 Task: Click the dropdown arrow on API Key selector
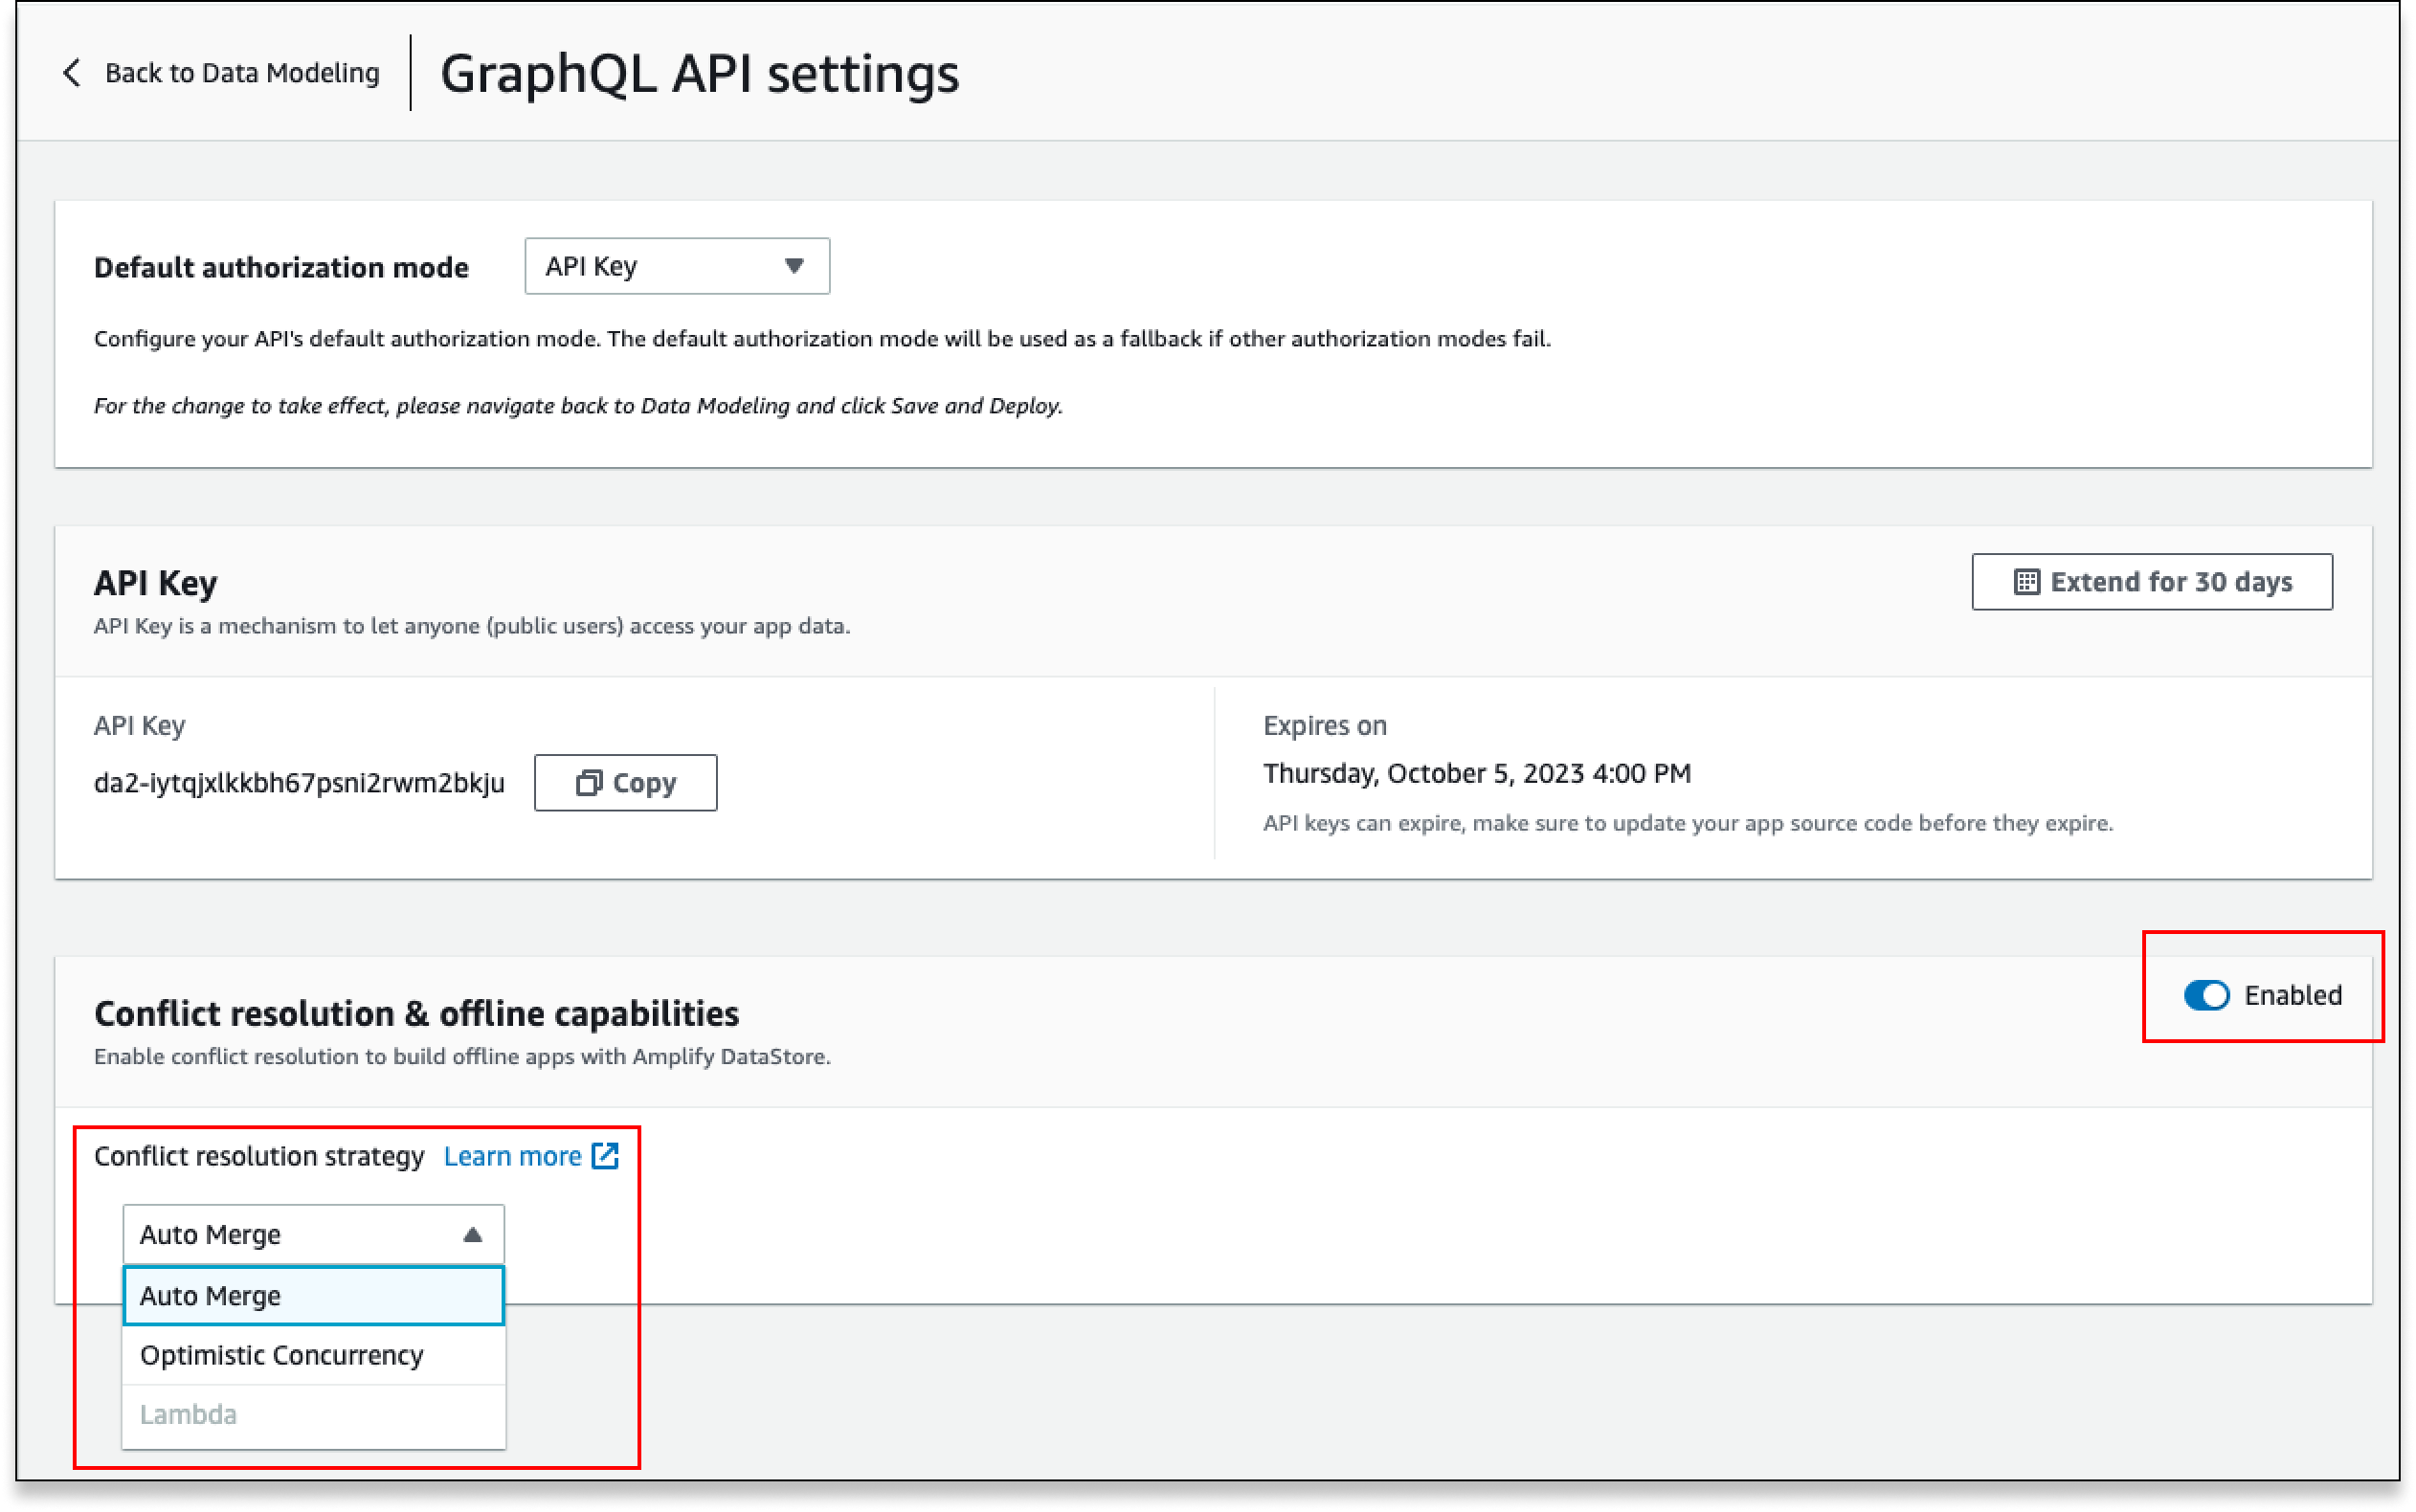(x=793, y=267)
